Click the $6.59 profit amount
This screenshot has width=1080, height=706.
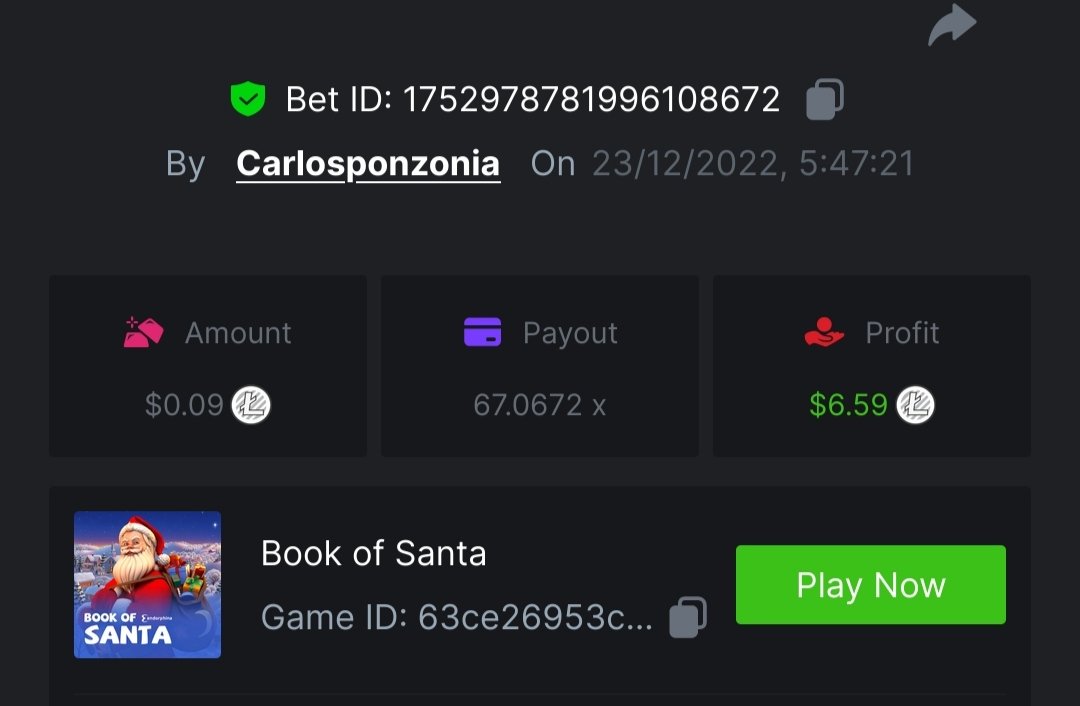pyautogui.click(x=848, y=405)
